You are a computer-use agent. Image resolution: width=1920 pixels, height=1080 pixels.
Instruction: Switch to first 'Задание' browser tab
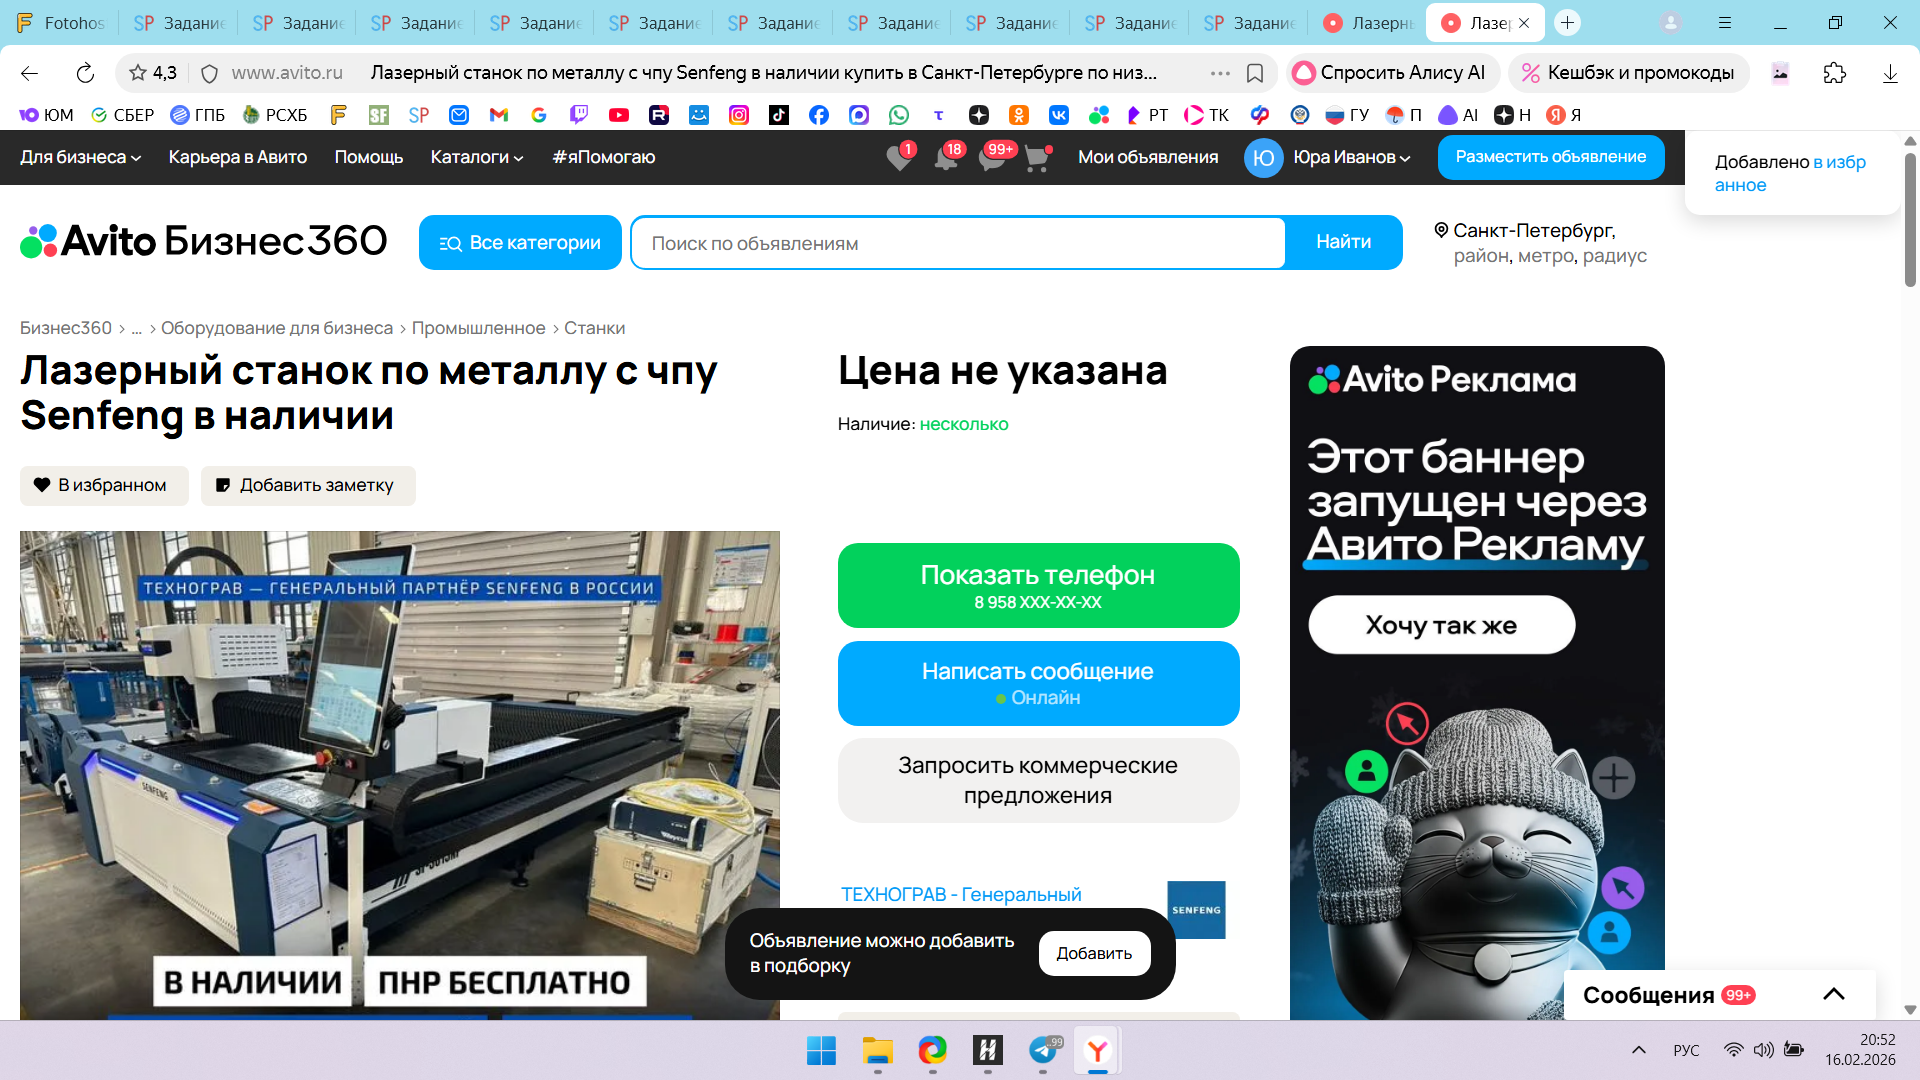(x=180, y=23)
